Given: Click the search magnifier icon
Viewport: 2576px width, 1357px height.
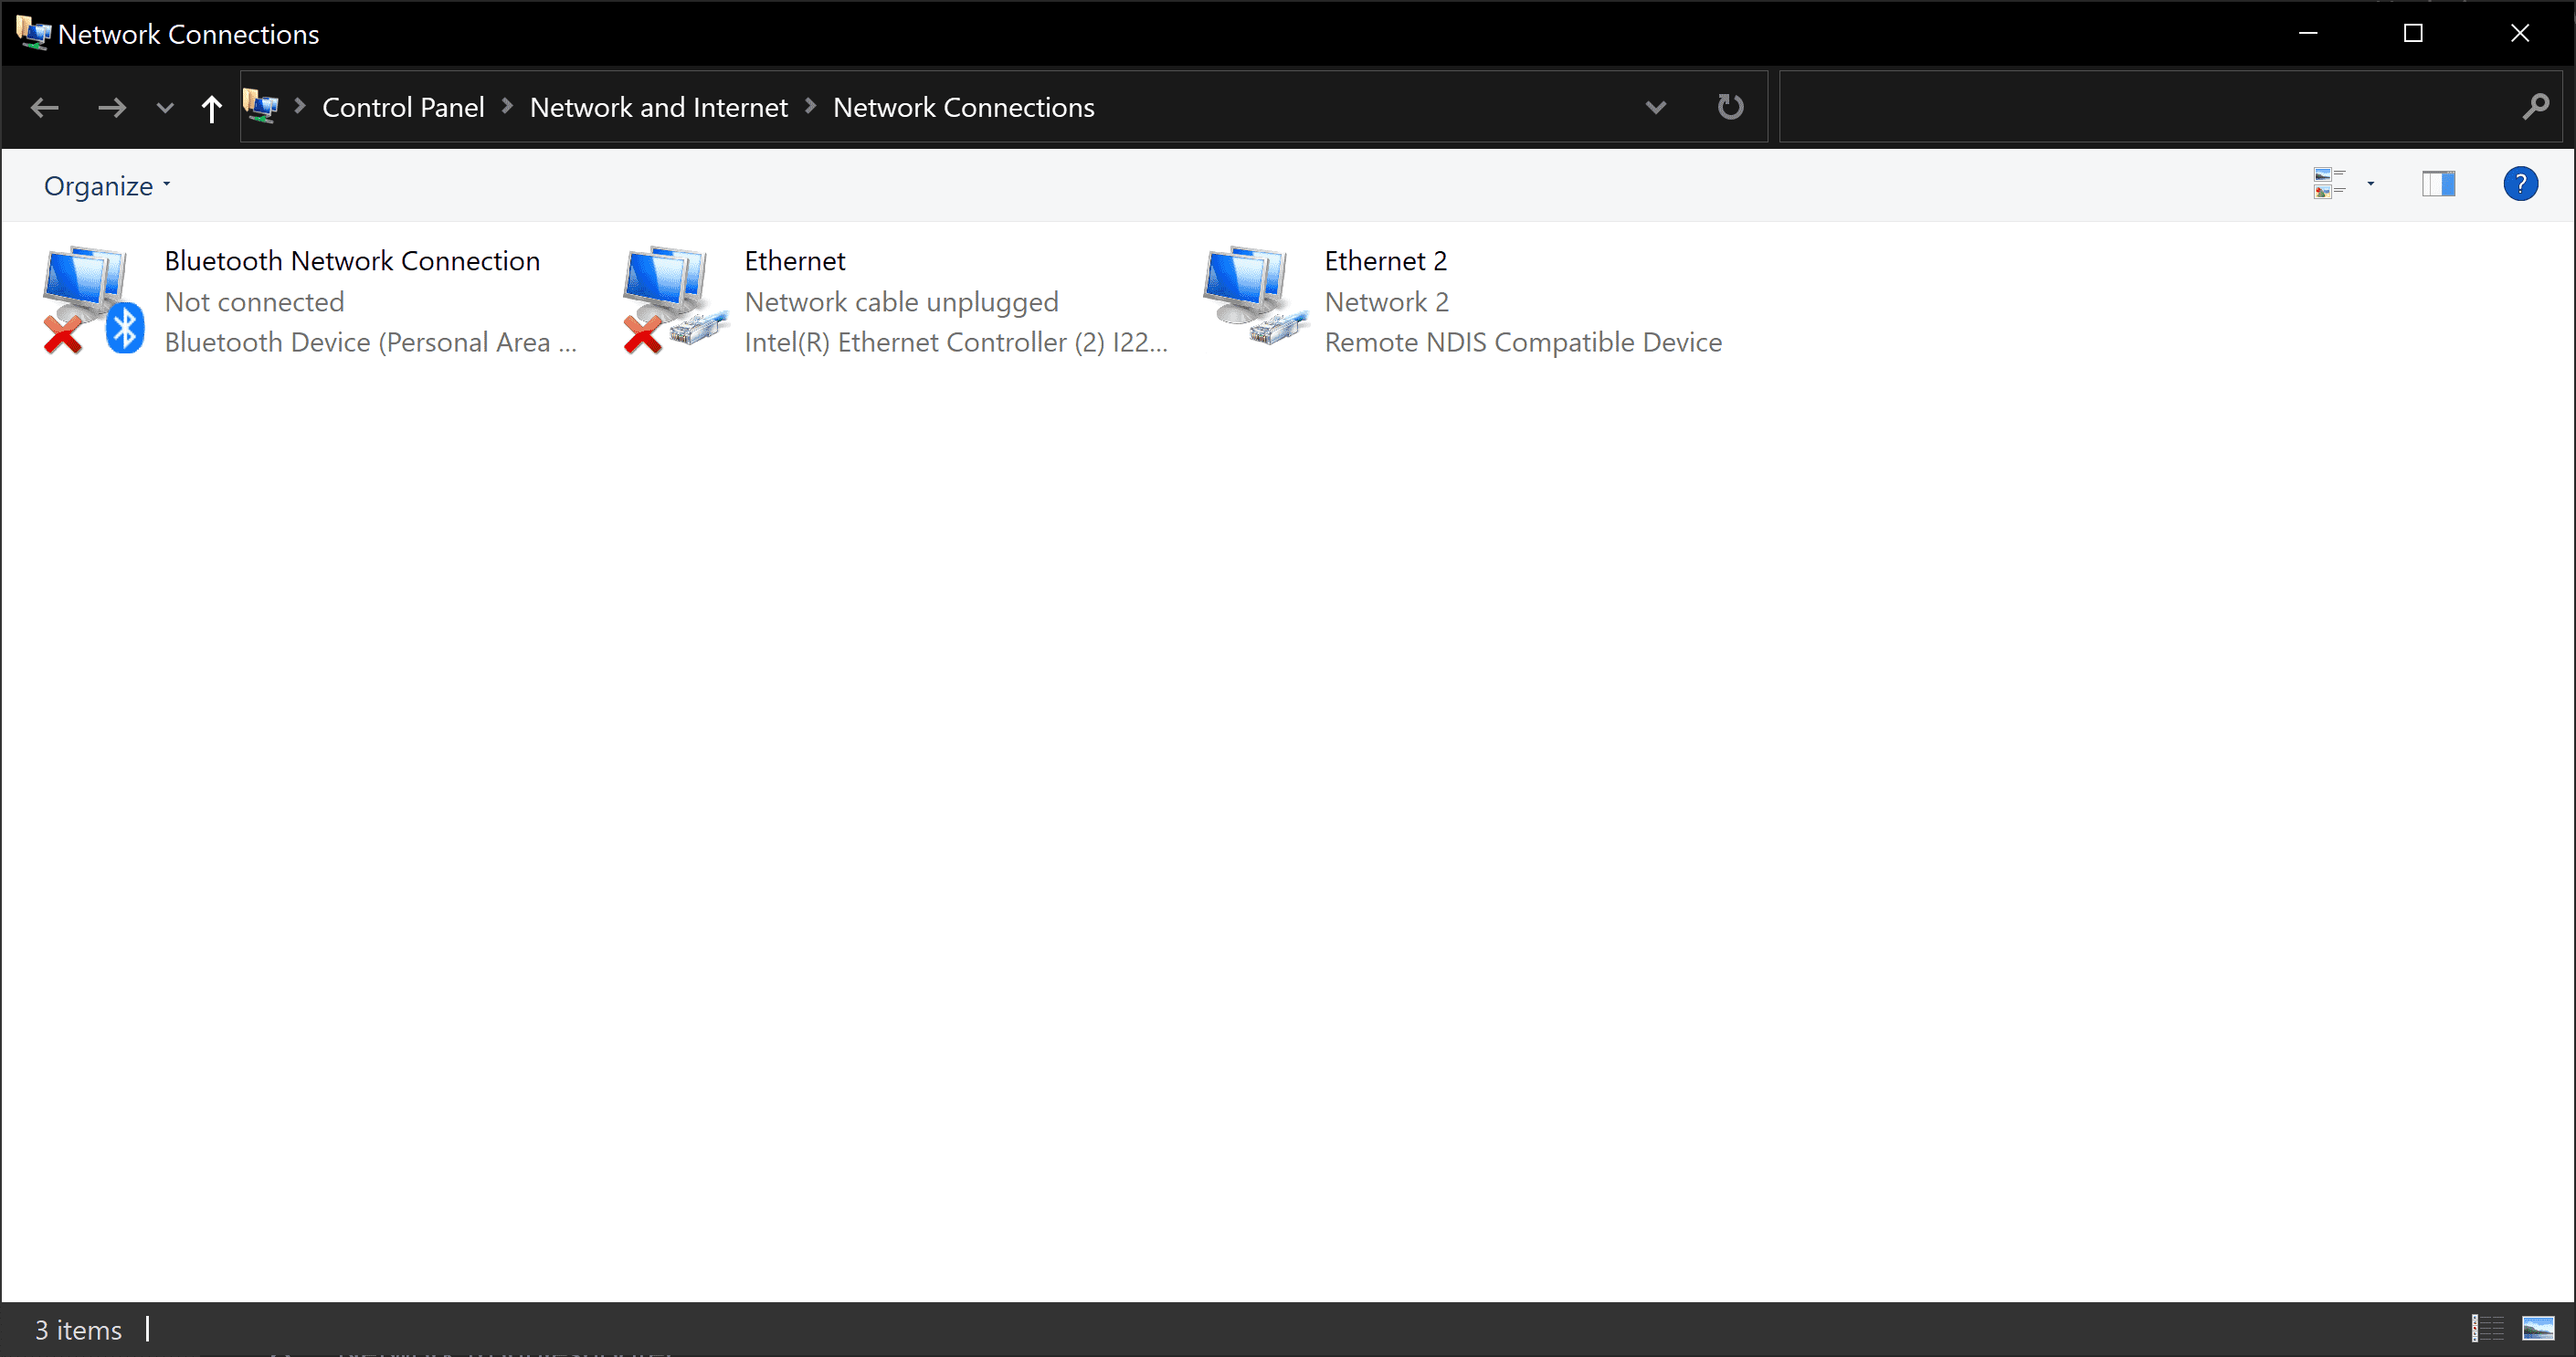Looking at the screenshot, I should coord(2536,106).
